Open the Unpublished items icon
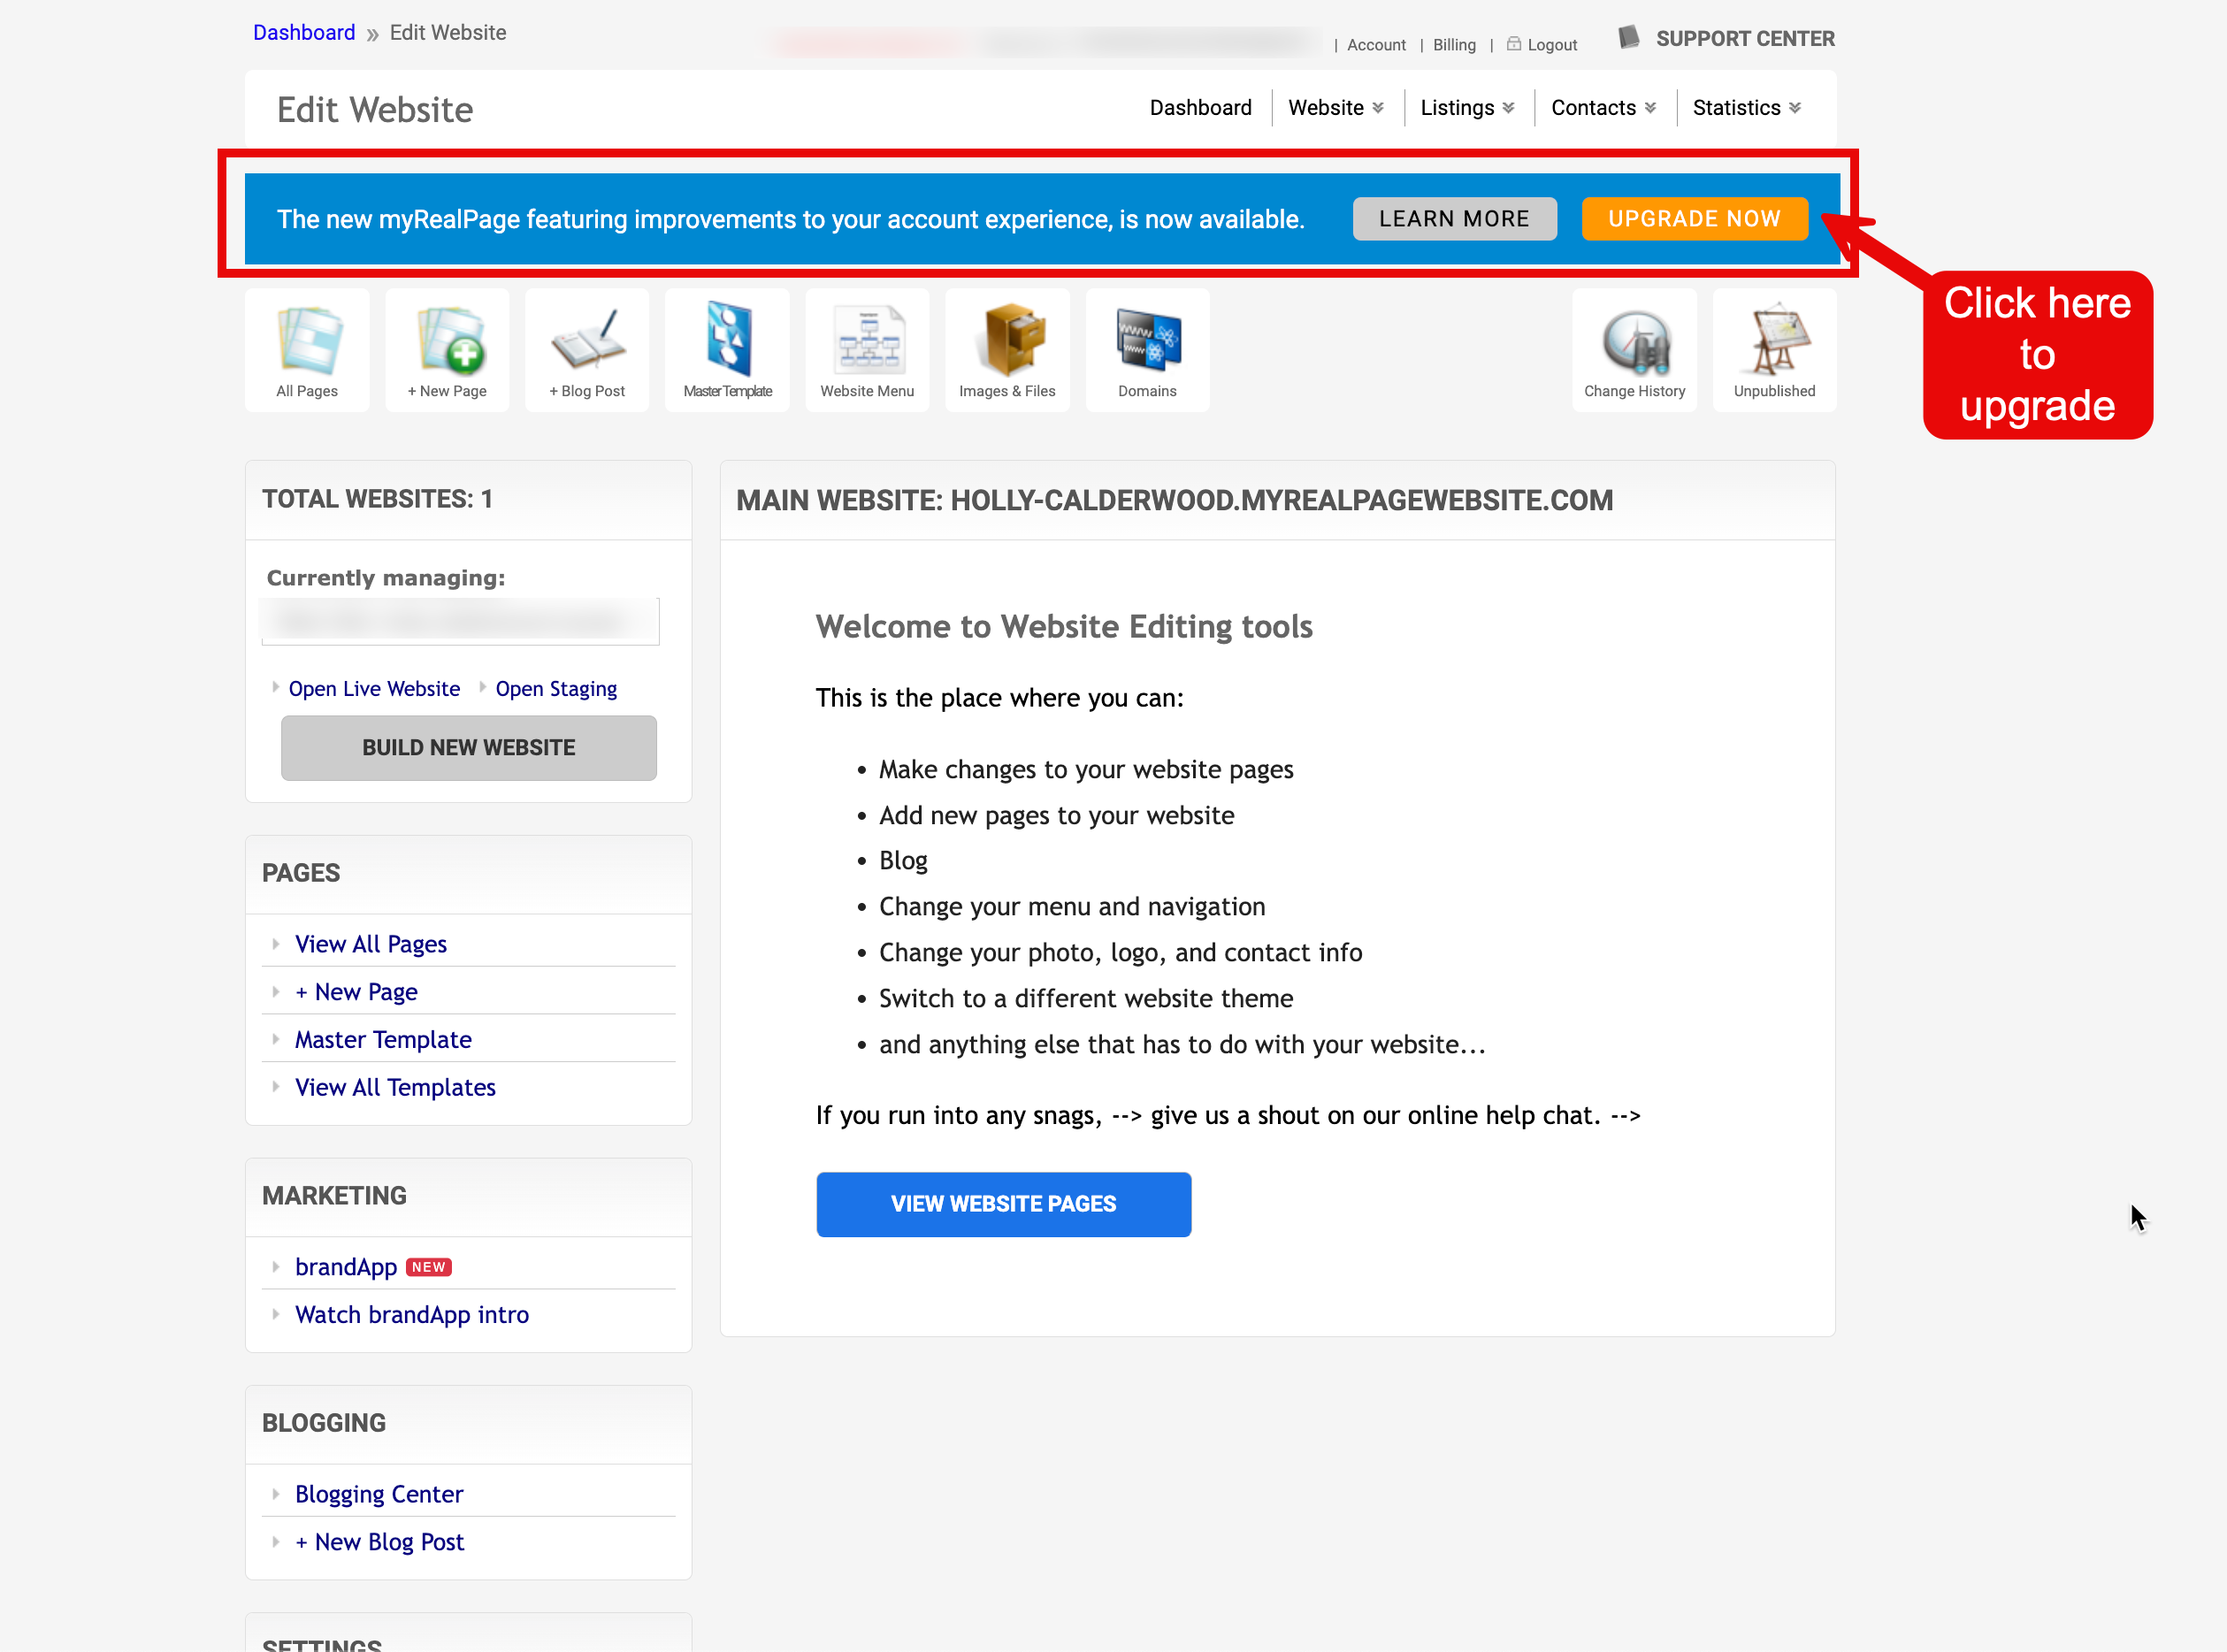This screenshot has height=1652, width=2227. click(1774, 348)
